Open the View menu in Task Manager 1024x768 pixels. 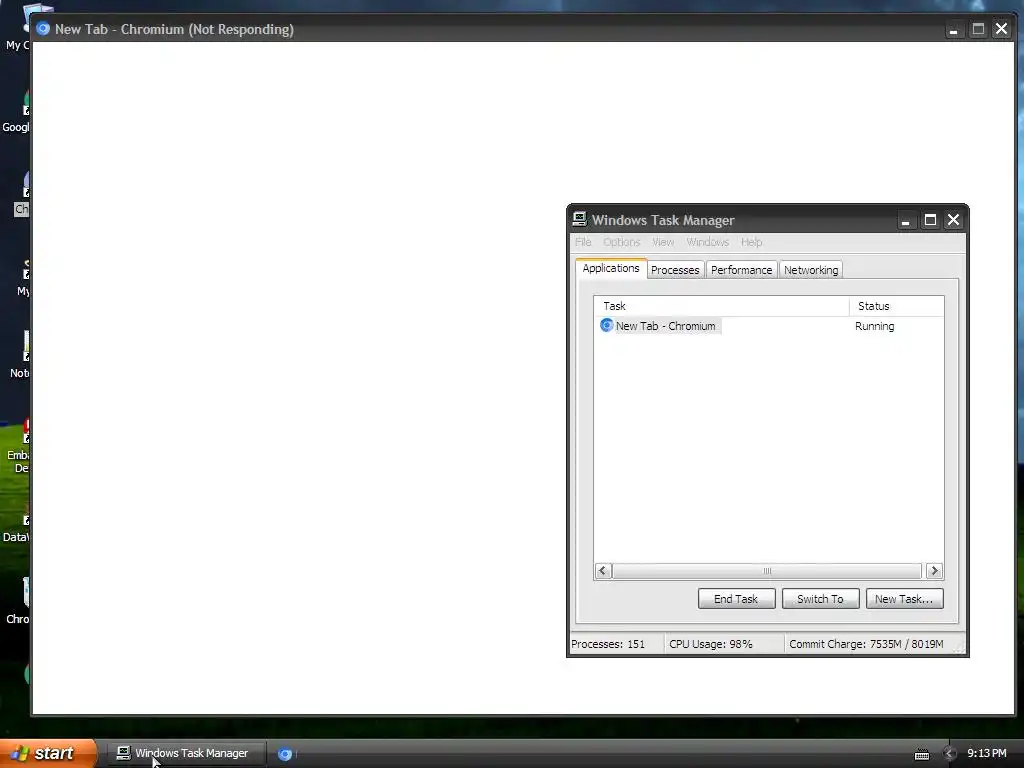(663, 242)
